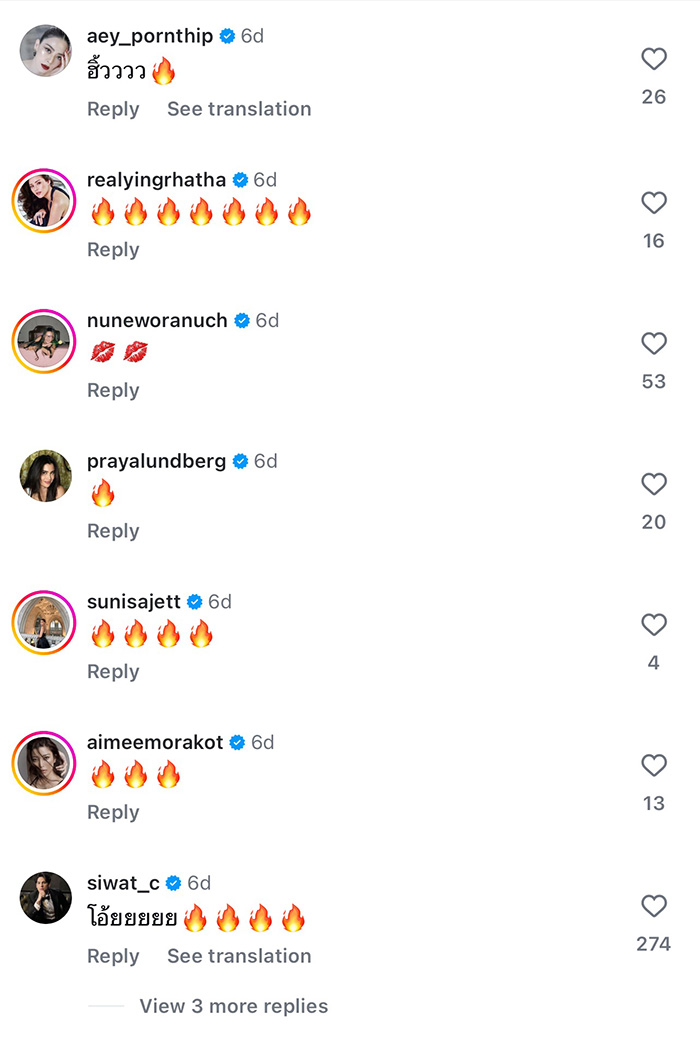This screenshot has height=1045, width=700.
Task: Click verified badge beside prayalundberg
Action: click(238, 461)
